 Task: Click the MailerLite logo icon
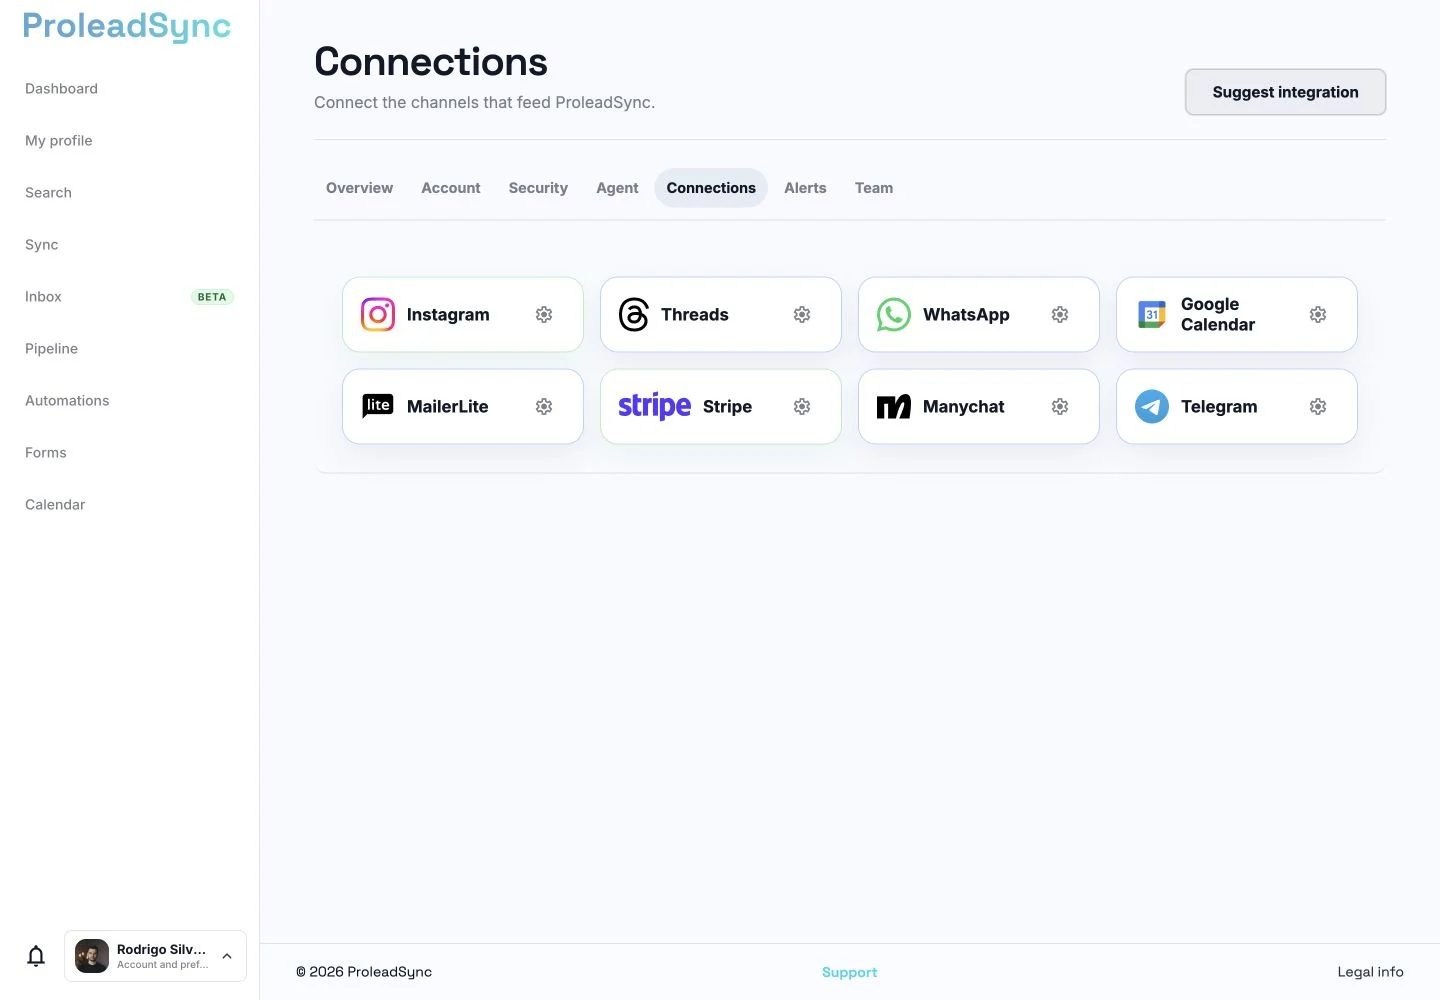(378, 406)
